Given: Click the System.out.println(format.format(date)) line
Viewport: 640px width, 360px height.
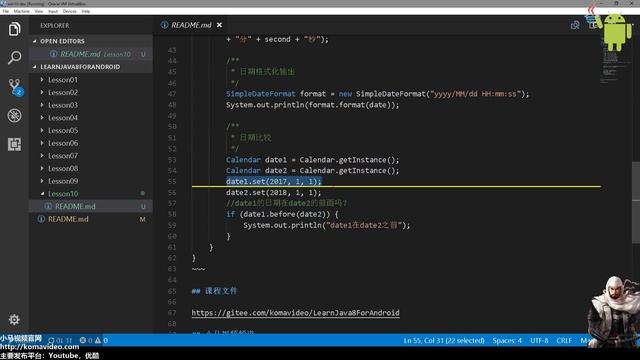Looking at the screenshot, I should click(312, 105).
